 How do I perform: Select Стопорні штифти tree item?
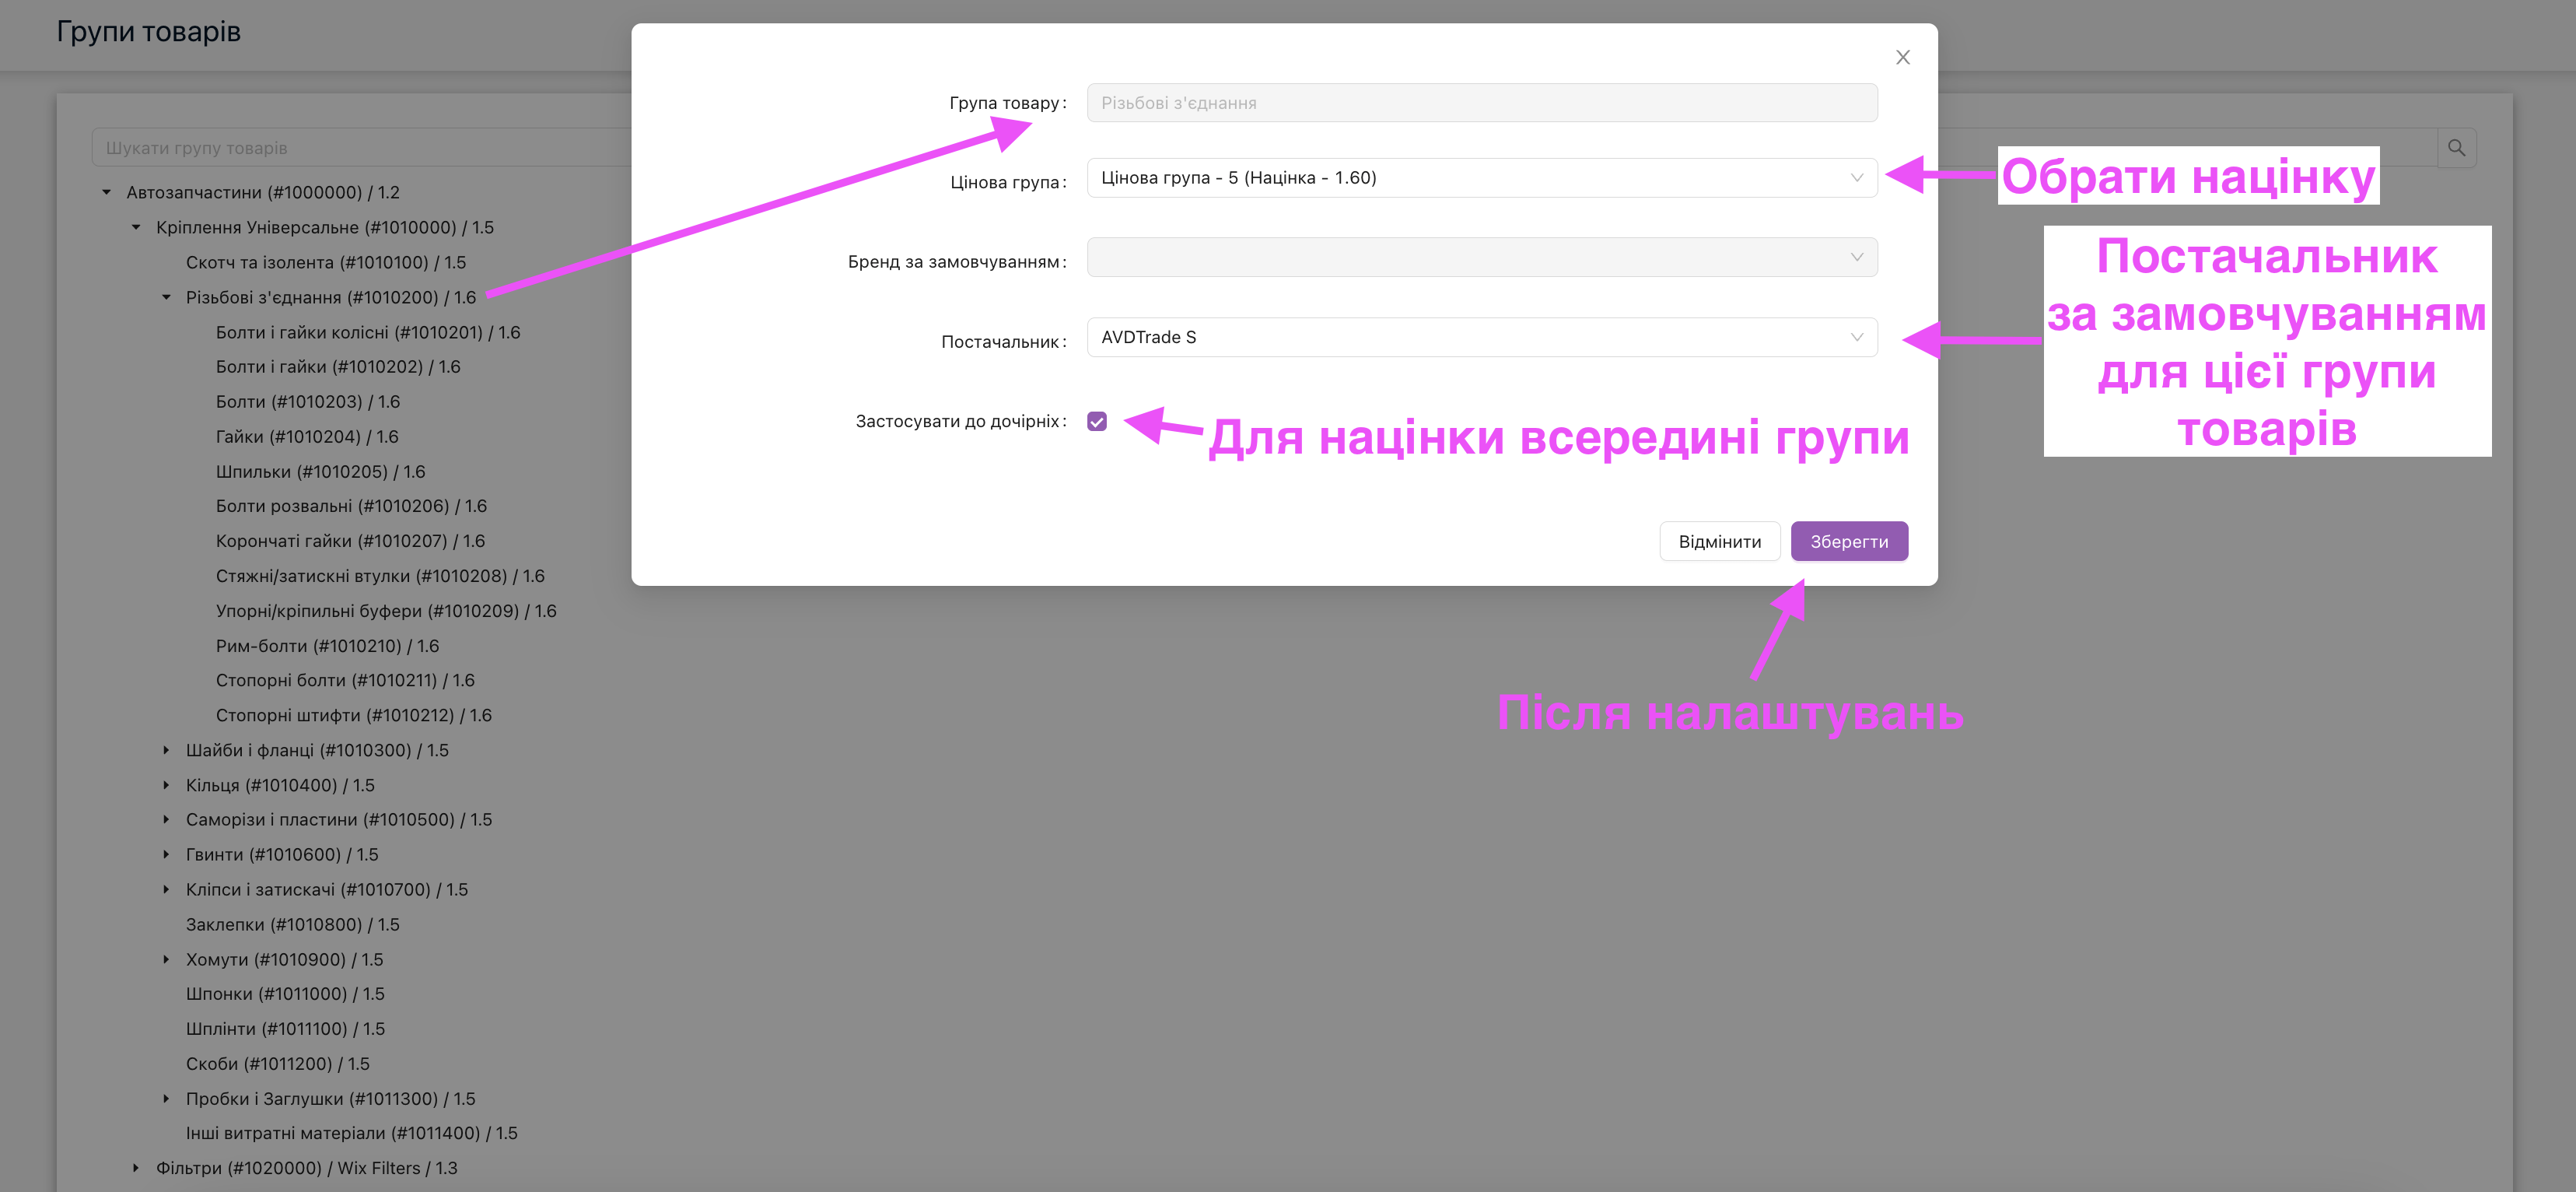pyautogui.click(x=353, y=715)
